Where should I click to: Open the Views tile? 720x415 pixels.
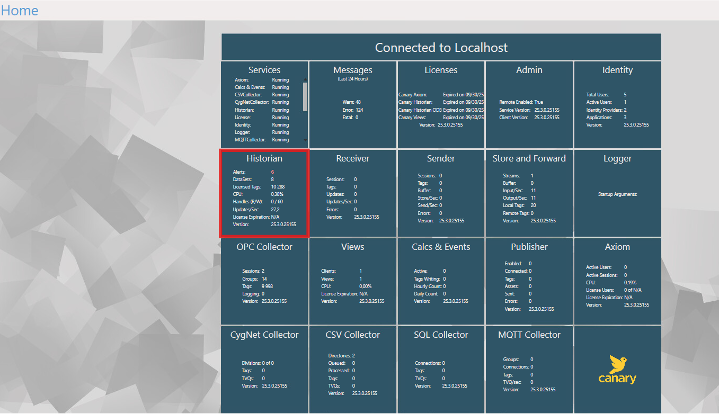tap(352, 280)
